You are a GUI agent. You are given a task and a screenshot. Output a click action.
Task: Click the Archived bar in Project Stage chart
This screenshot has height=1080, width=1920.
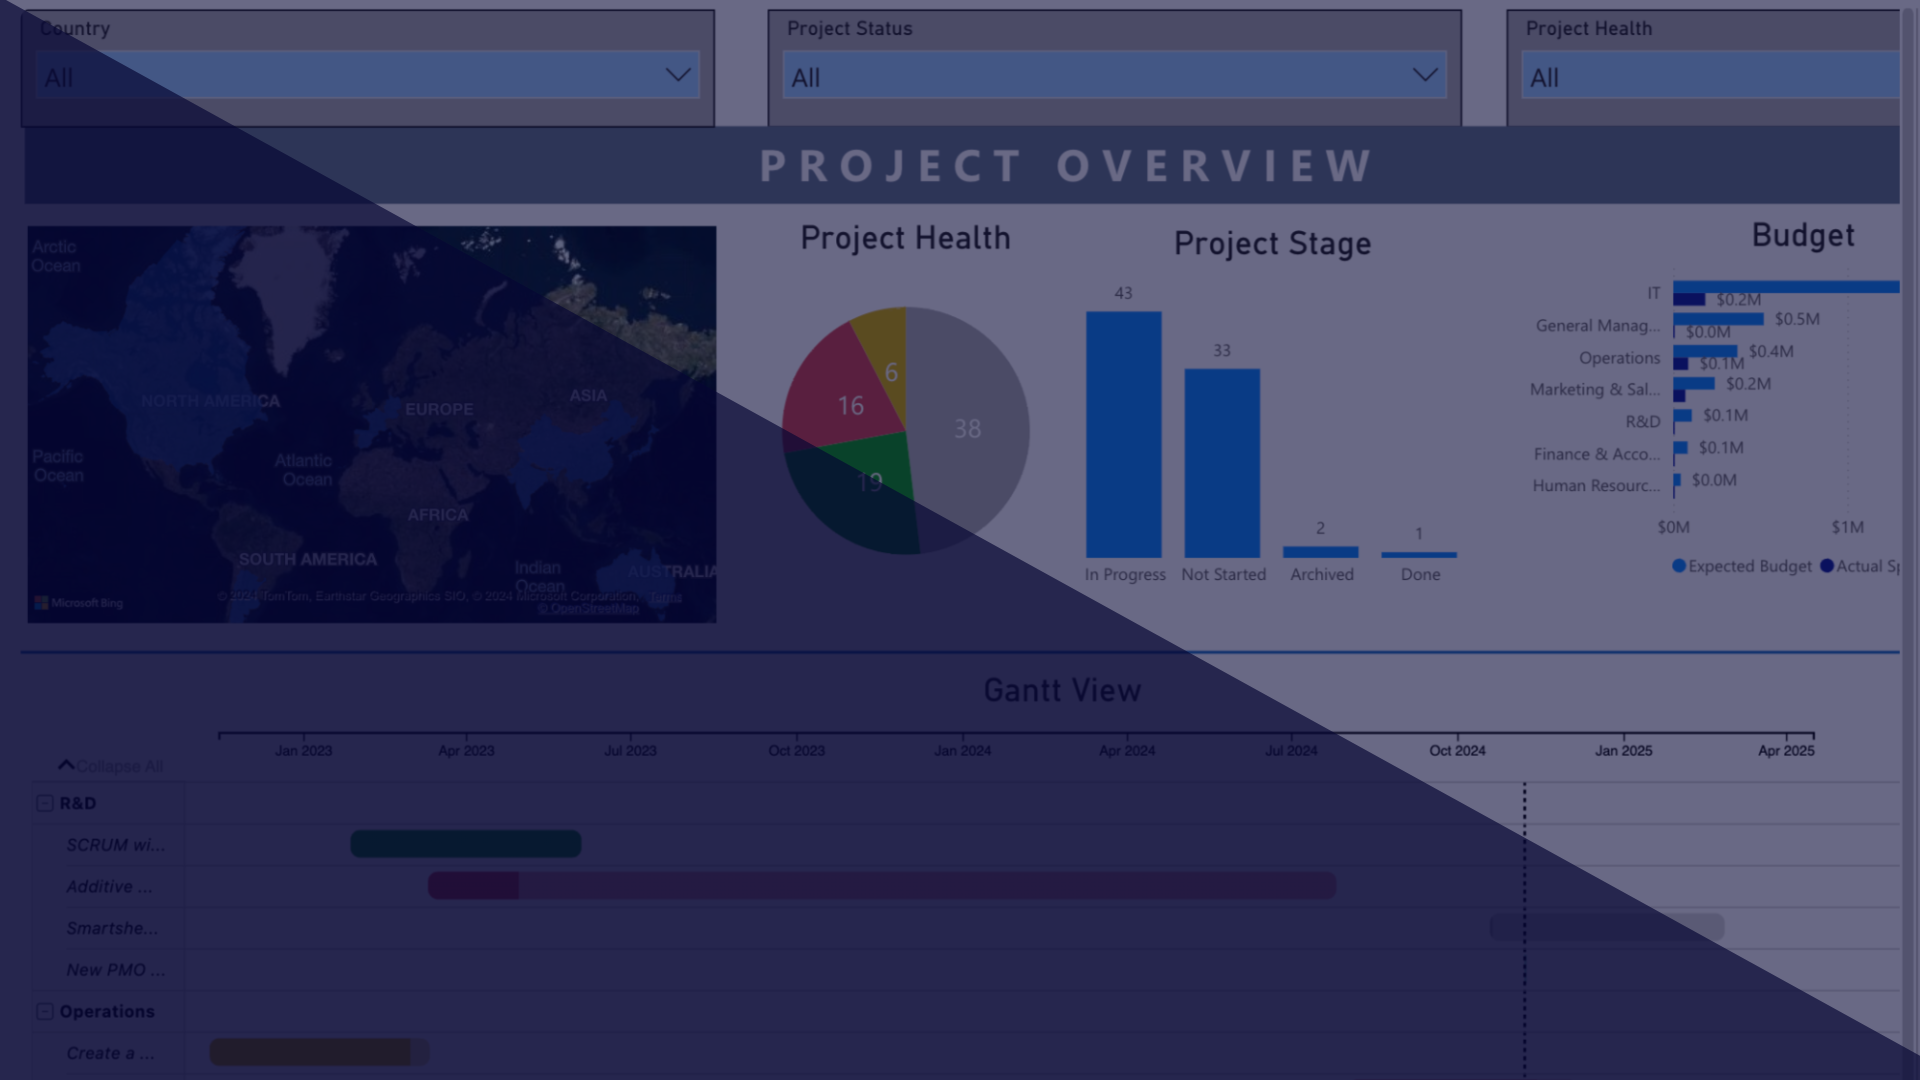click(x=1320, y=550)
